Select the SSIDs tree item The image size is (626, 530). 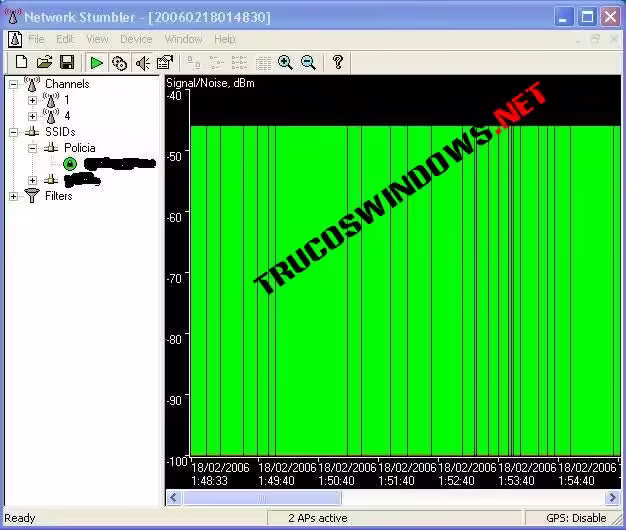60,132
